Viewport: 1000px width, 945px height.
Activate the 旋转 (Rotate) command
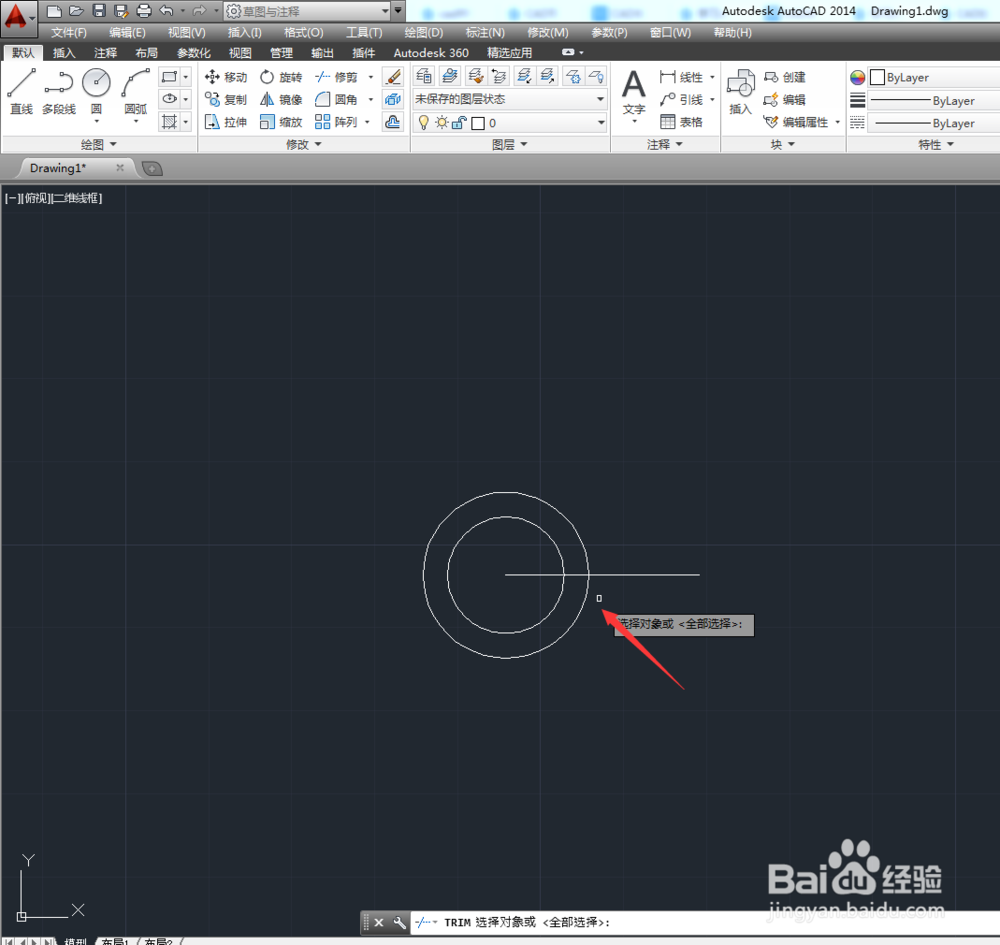click(281, 77)
